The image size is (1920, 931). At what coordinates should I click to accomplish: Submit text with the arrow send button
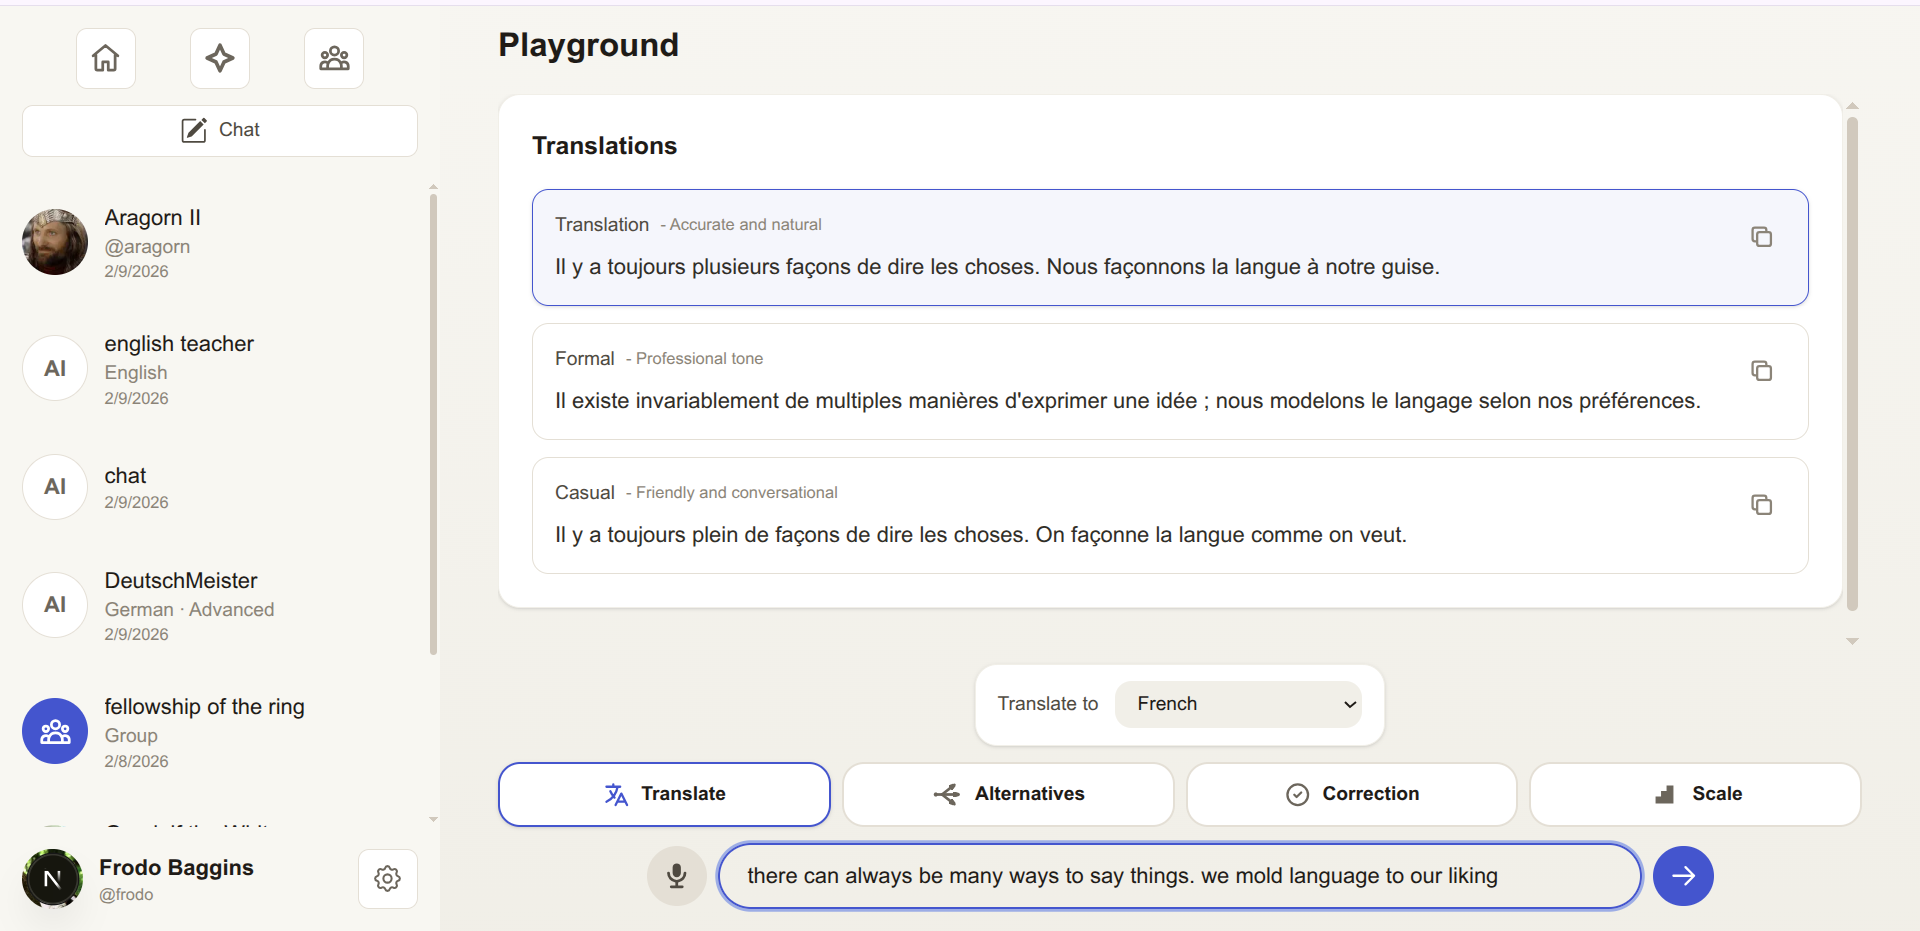click(1684, 877)
